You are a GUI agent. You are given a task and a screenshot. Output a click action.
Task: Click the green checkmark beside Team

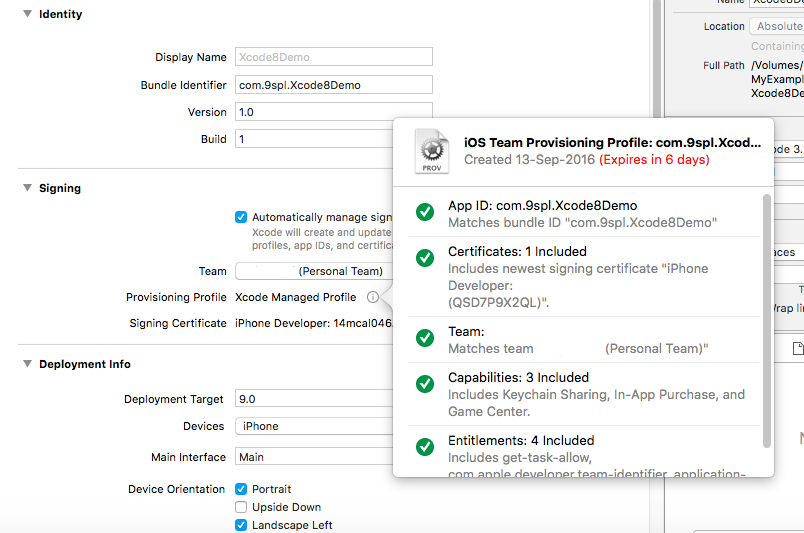(424, 339)
